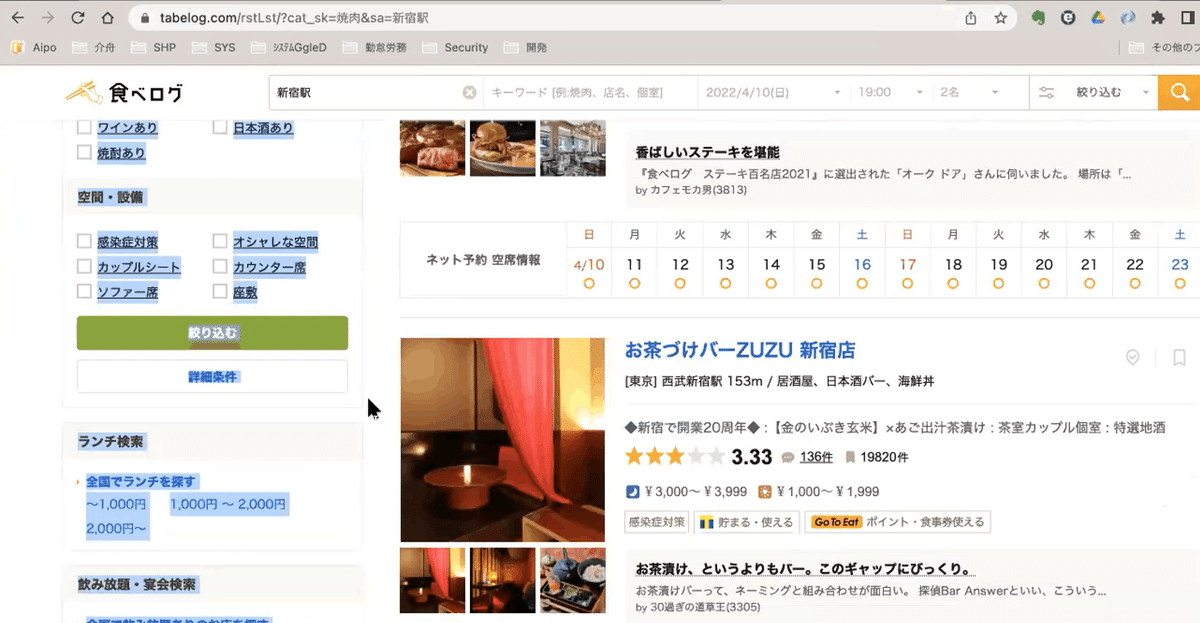Click the lunch sun icon by ¥1,000～¥1,999
The height and width of the screenshot is (623, 1200).
[765, 492]
